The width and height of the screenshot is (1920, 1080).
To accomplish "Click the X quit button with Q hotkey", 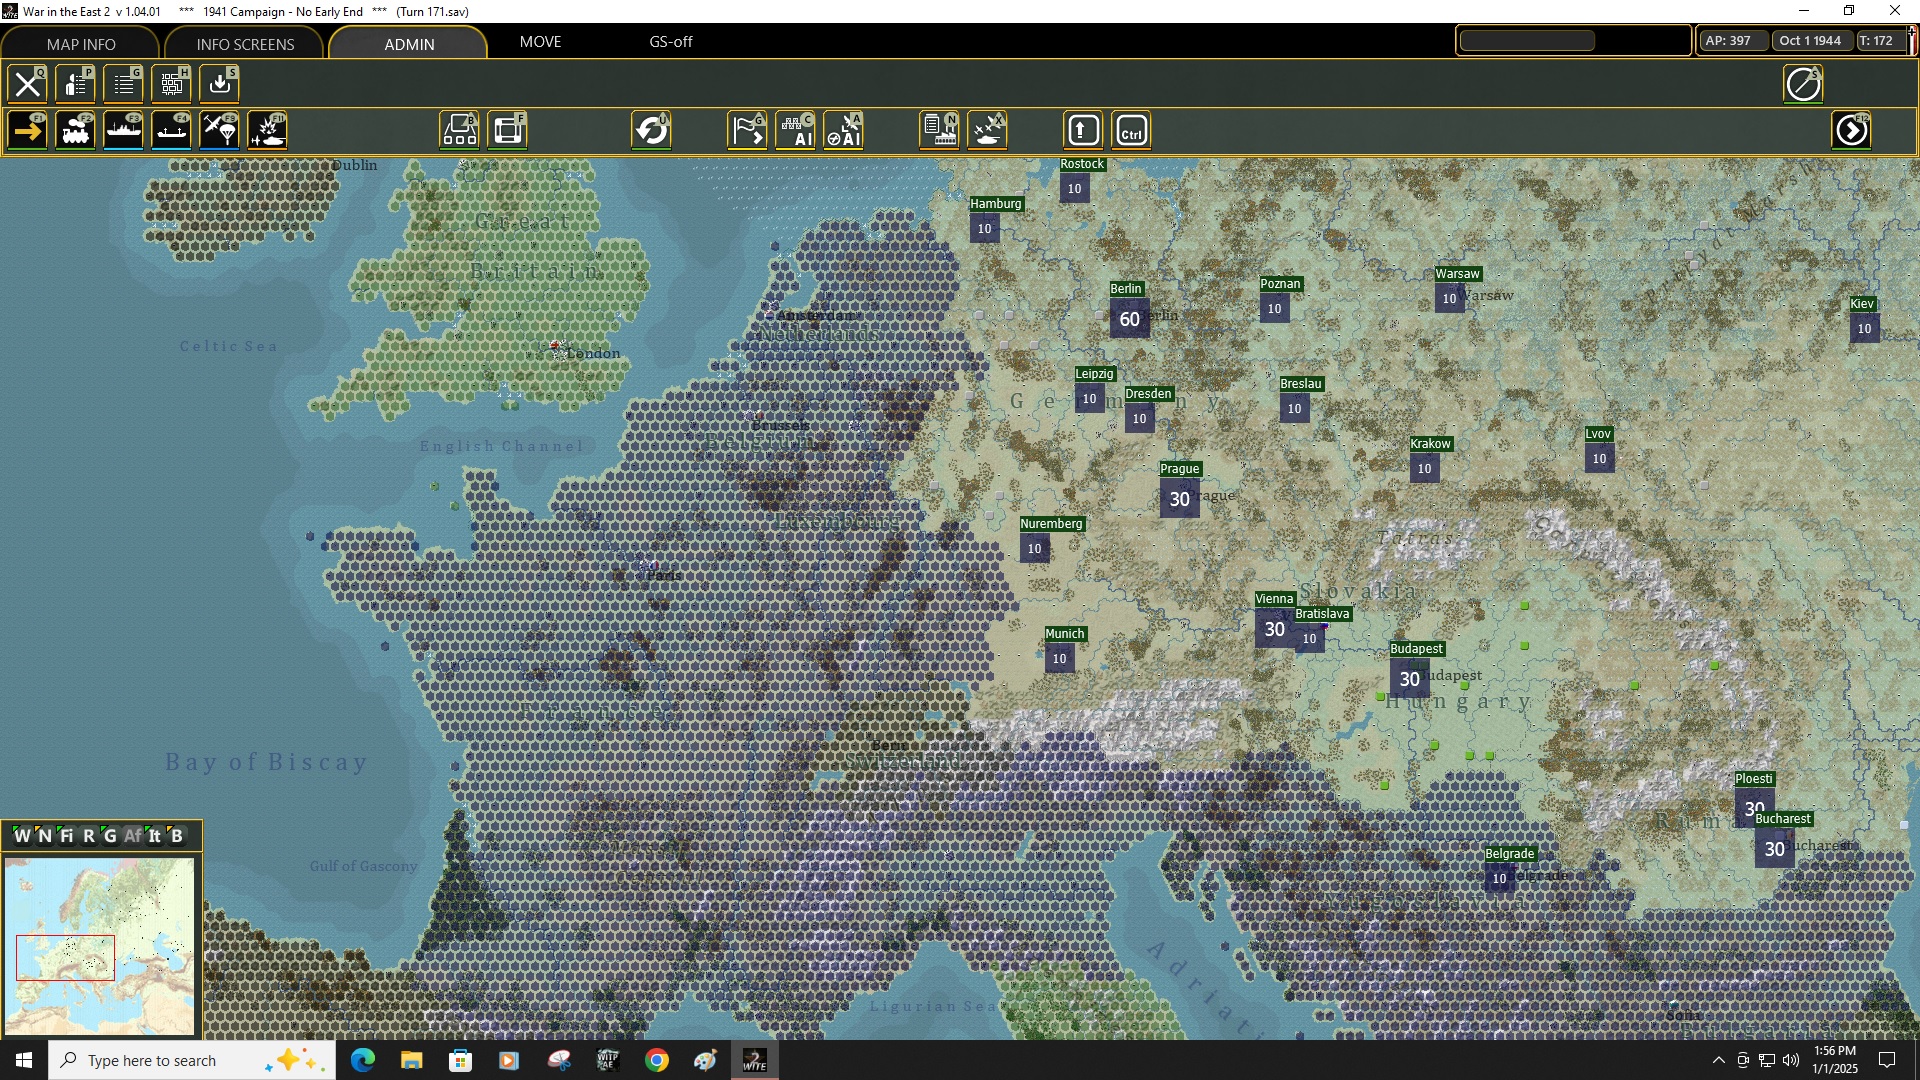I will pyautogui.click(x=27, y=84).
